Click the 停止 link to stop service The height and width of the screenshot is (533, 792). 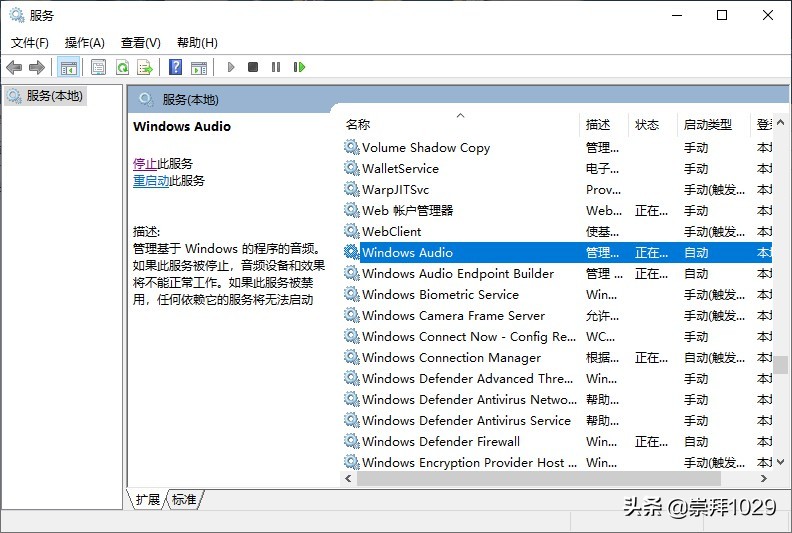pyautogui.click(x=145, y=163)
